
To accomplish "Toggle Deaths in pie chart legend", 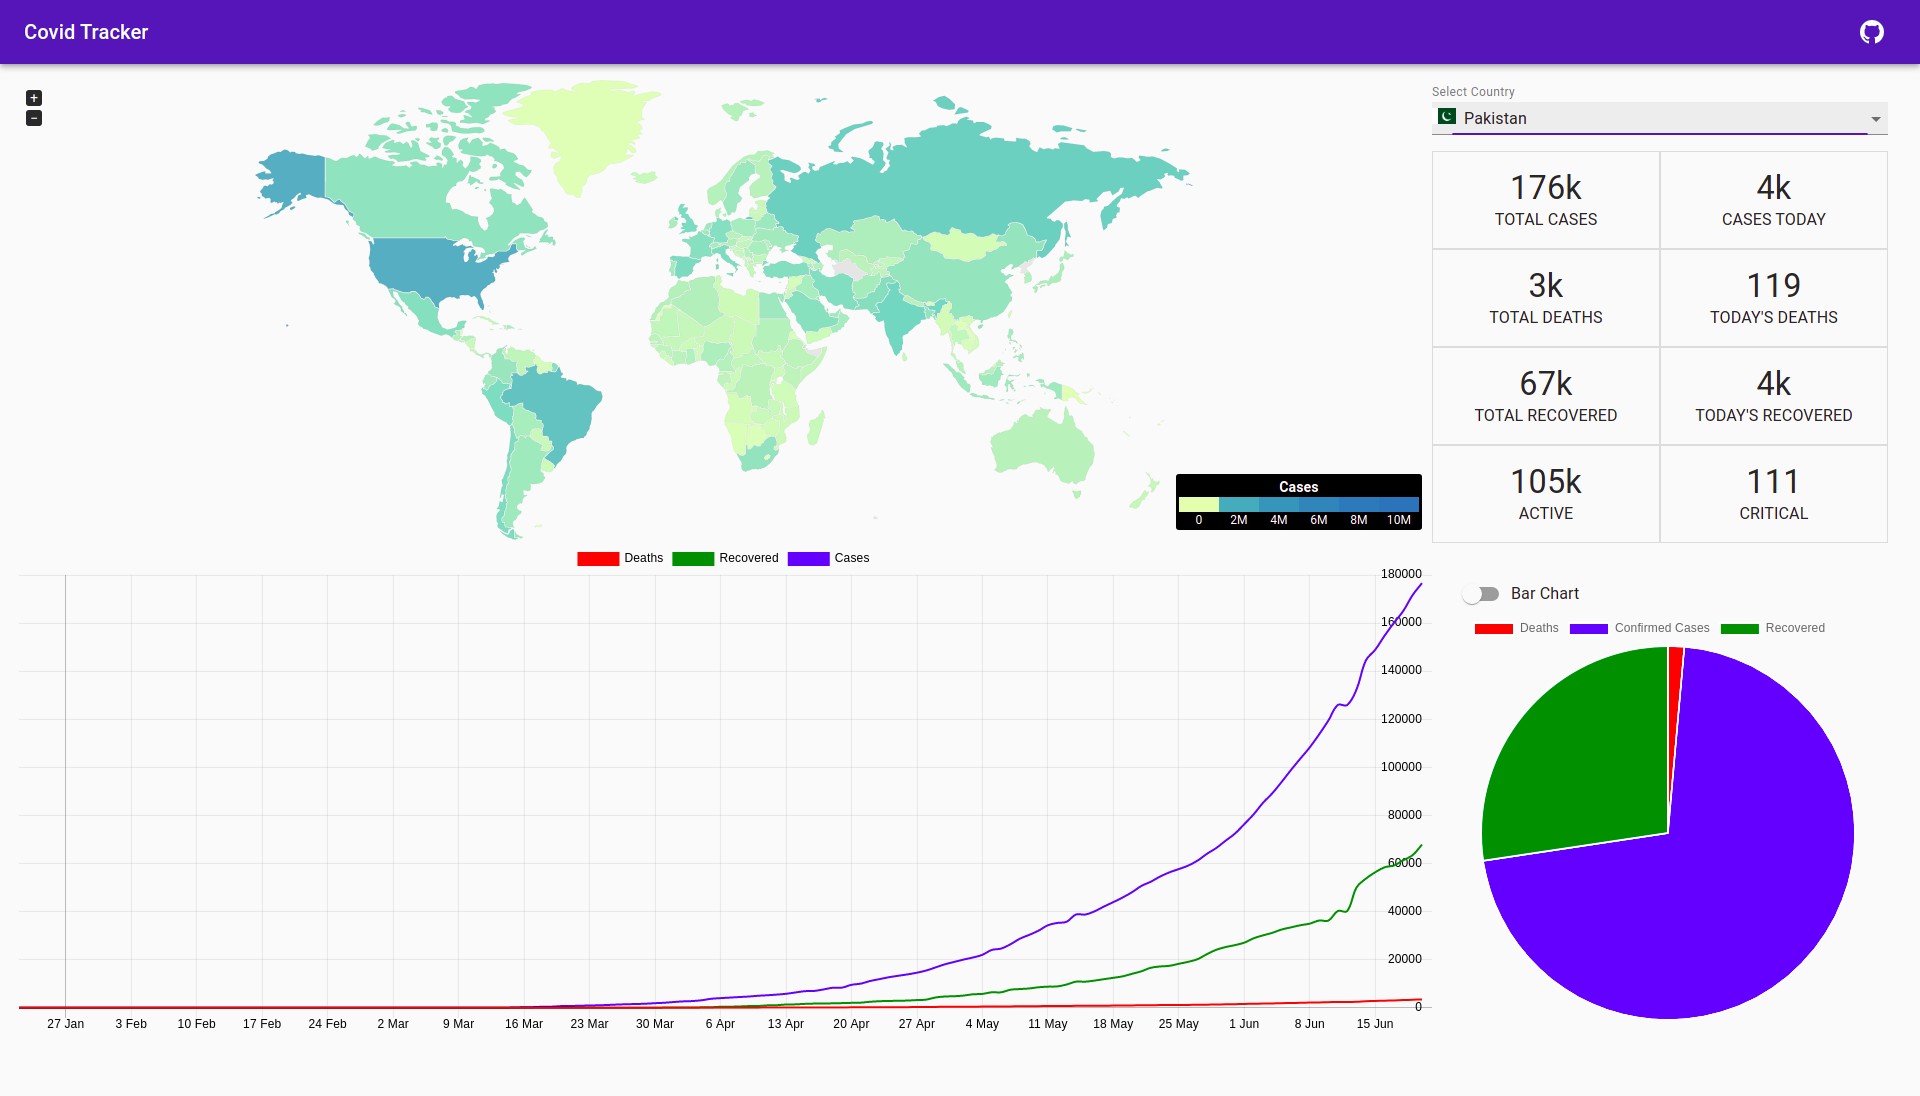I will point(1515,628).
